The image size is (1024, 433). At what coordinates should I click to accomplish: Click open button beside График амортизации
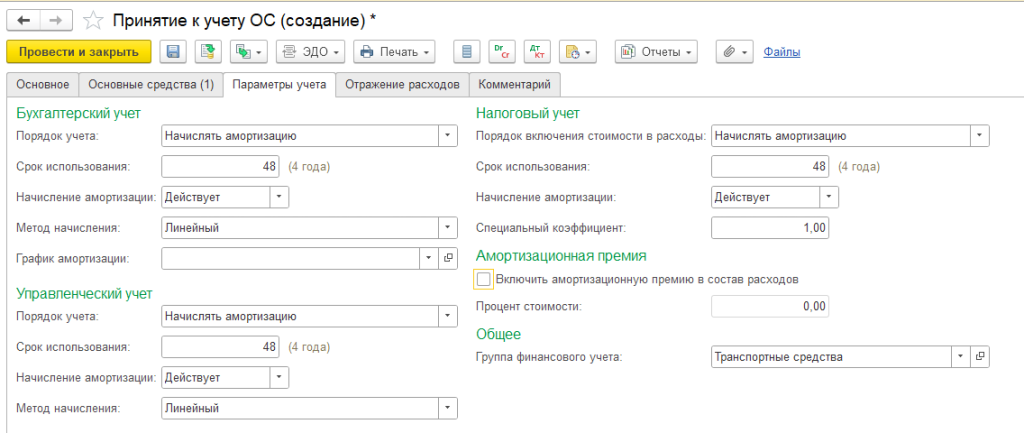[x=448, y=258]
